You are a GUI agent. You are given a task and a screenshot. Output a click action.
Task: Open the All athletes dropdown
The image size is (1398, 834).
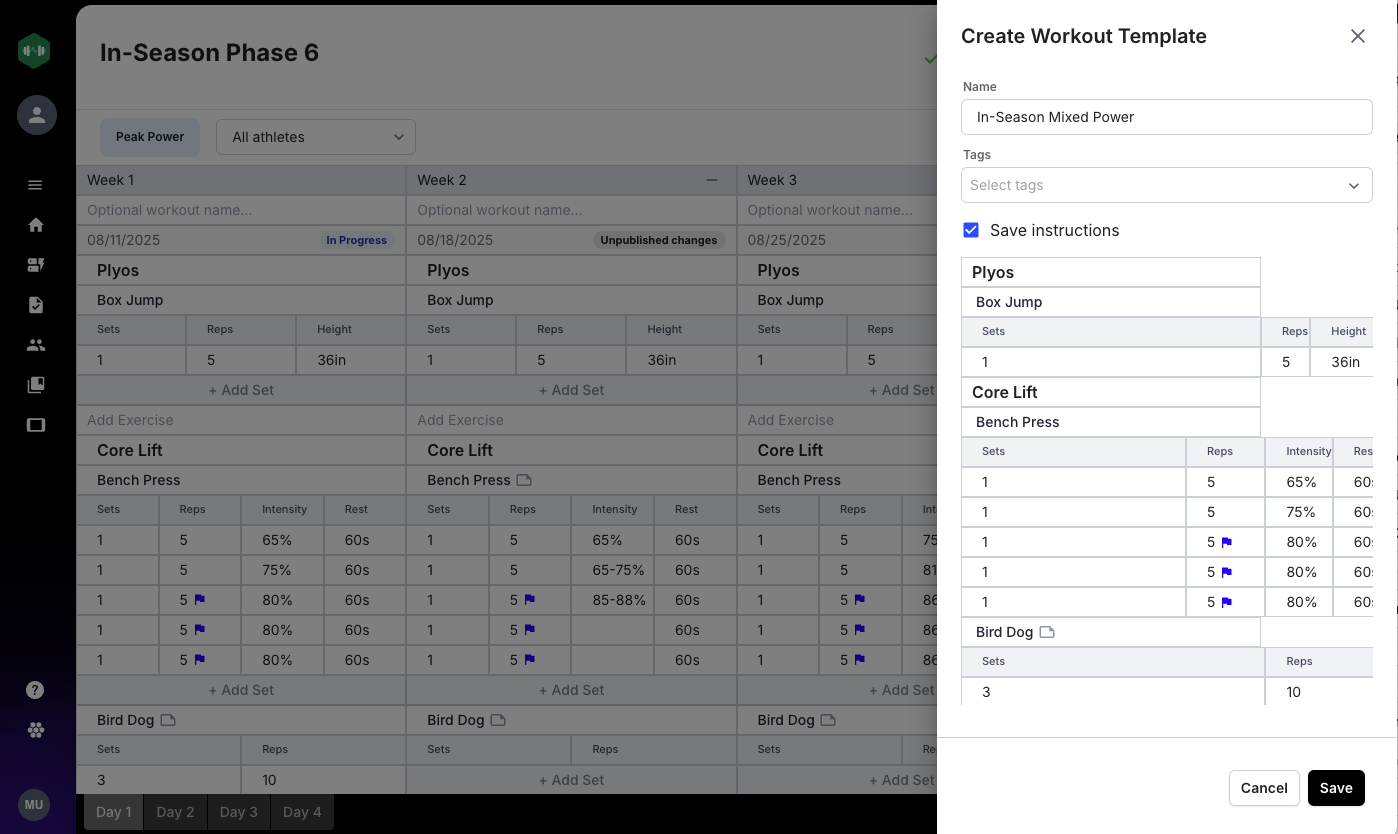[x=316, y=137]
